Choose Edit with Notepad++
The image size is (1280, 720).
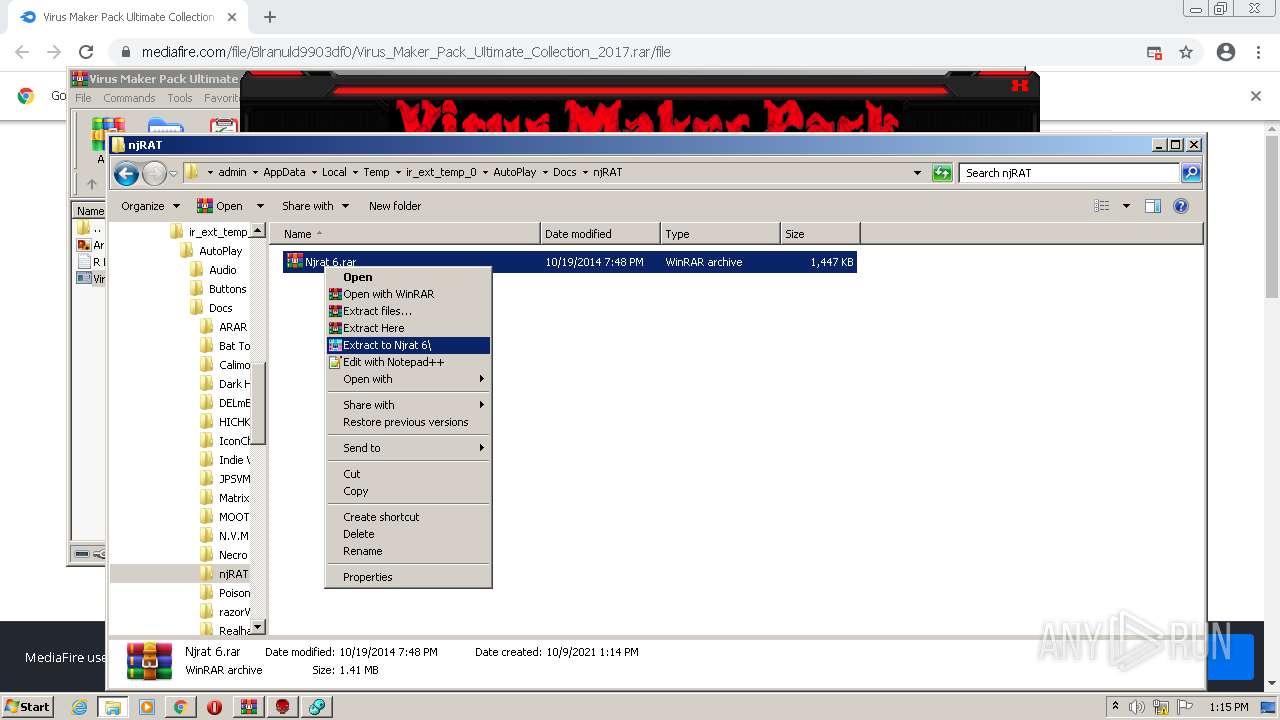click(x=408, y=362)
